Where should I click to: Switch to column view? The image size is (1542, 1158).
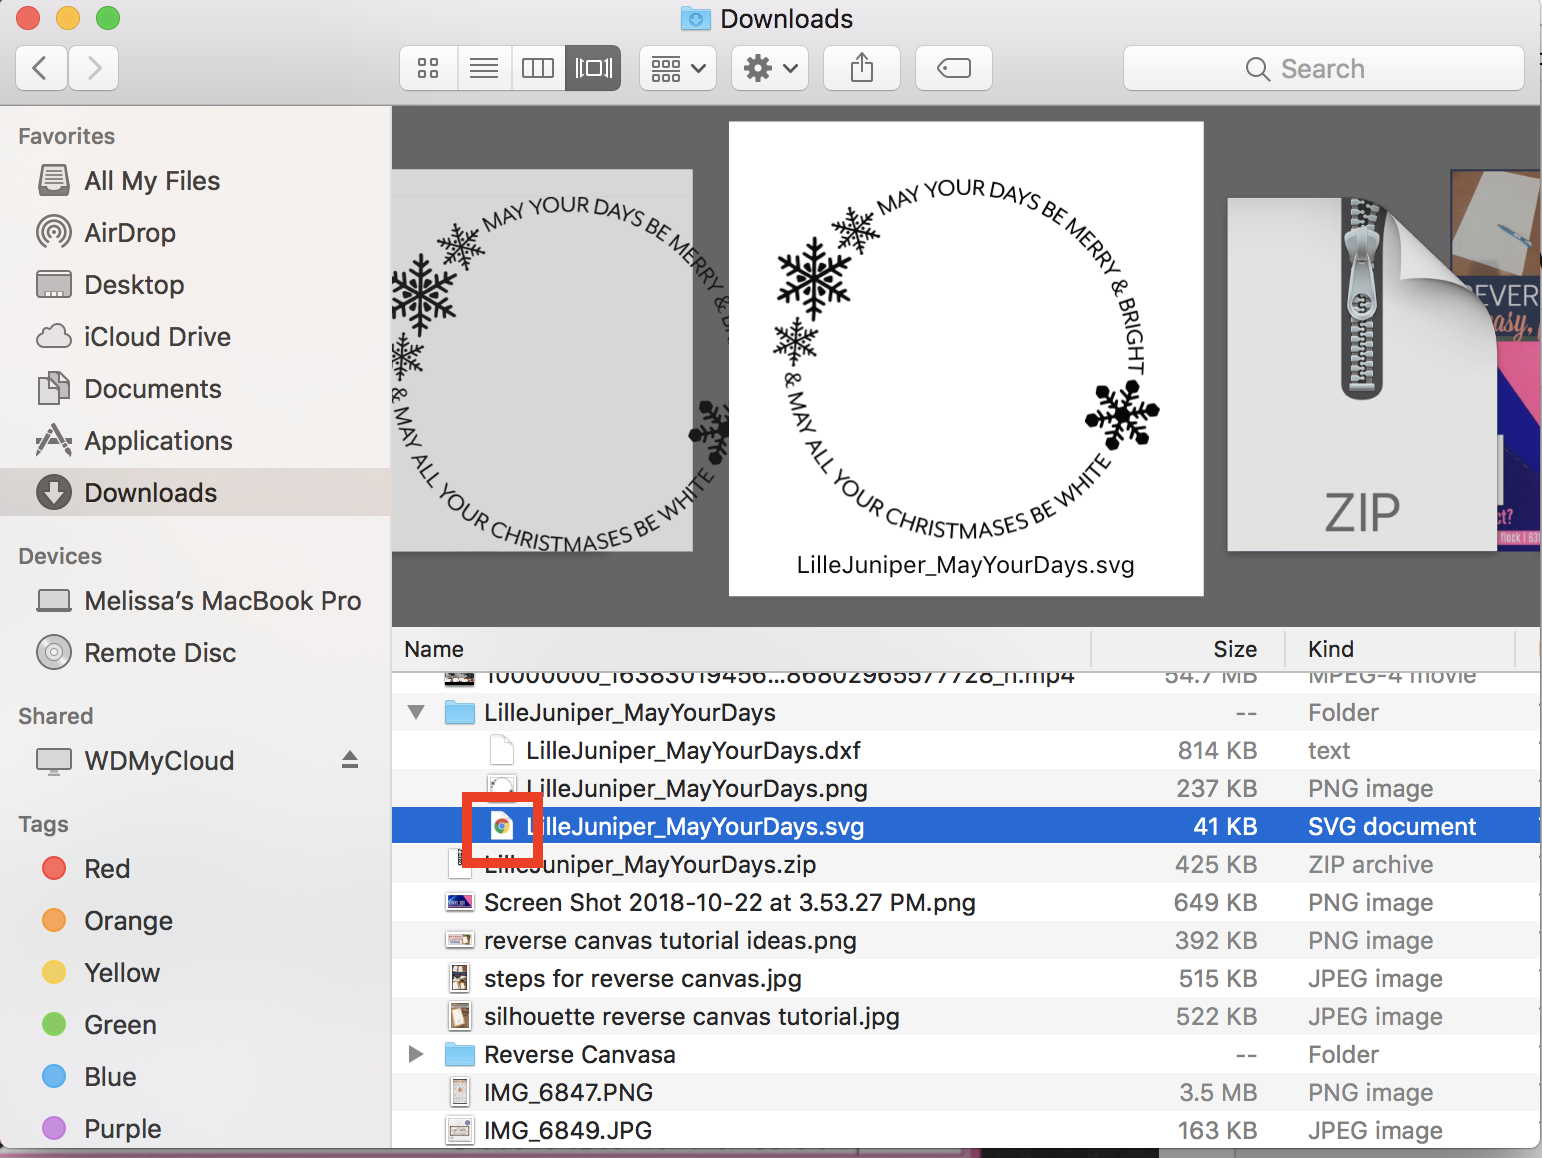(x=538, y=67)
